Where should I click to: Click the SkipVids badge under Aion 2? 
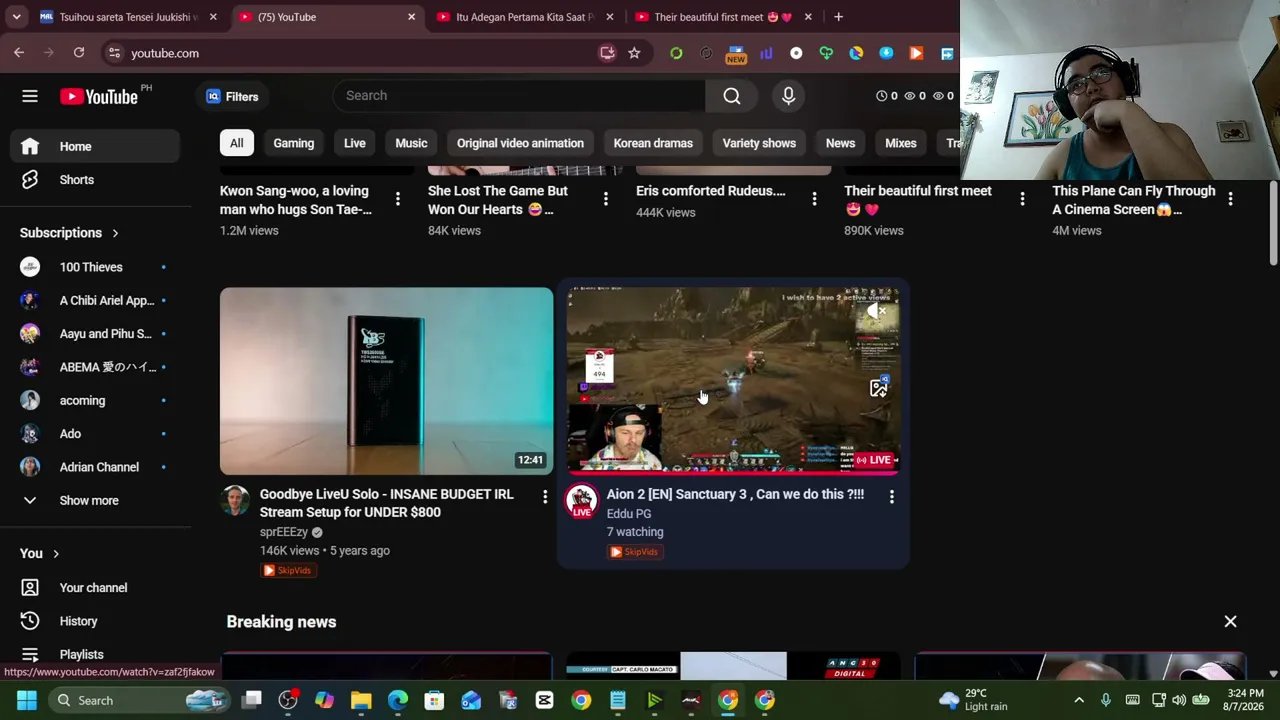pos(634,552)
